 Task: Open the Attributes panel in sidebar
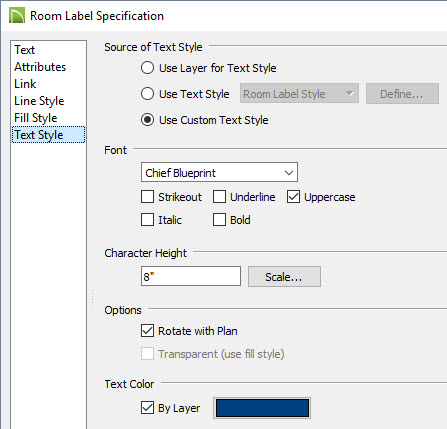pos(40,67)
